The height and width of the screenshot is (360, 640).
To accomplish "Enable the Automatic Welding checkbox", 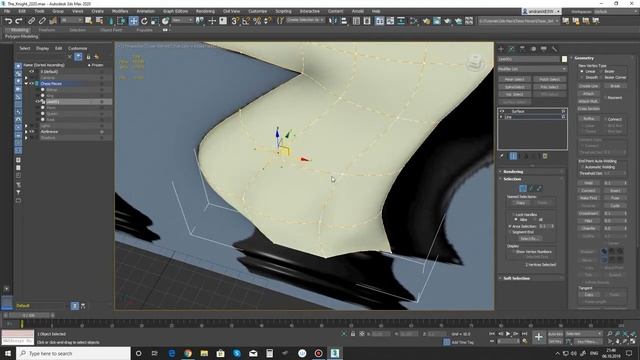I will pos(582,167).
